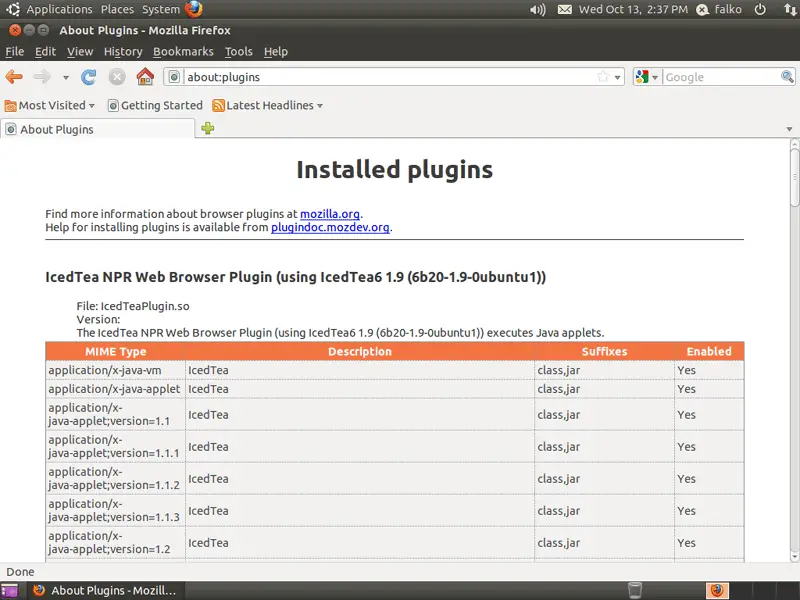
Task: Click the MIME Type column header
Action: 115,352
